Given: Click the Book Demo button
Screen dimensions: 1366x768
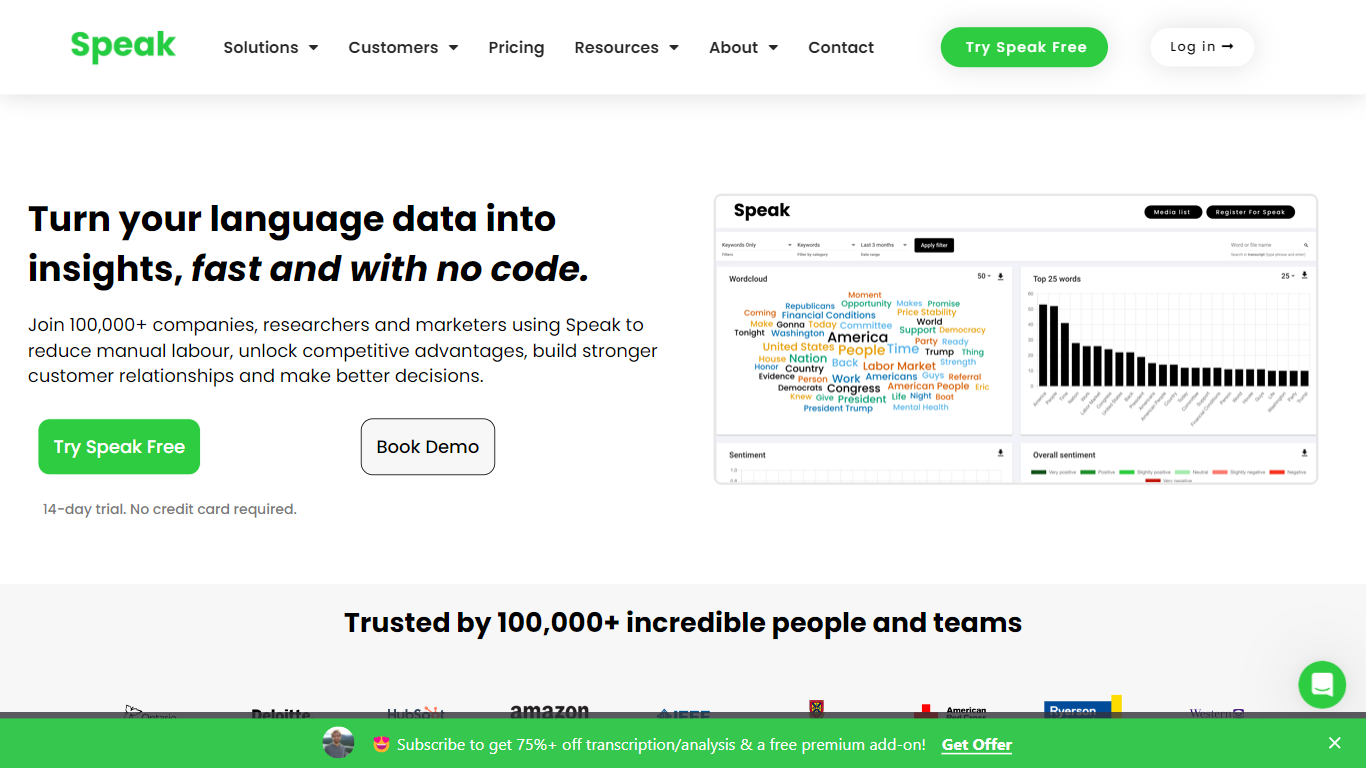Looking at the screenshot, I should (428, 447).
